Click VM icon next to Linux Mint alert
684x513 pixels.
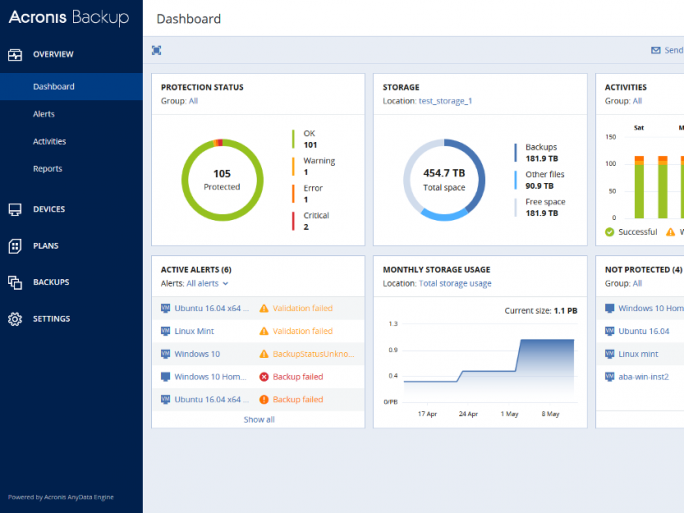[x=165, y=331]
